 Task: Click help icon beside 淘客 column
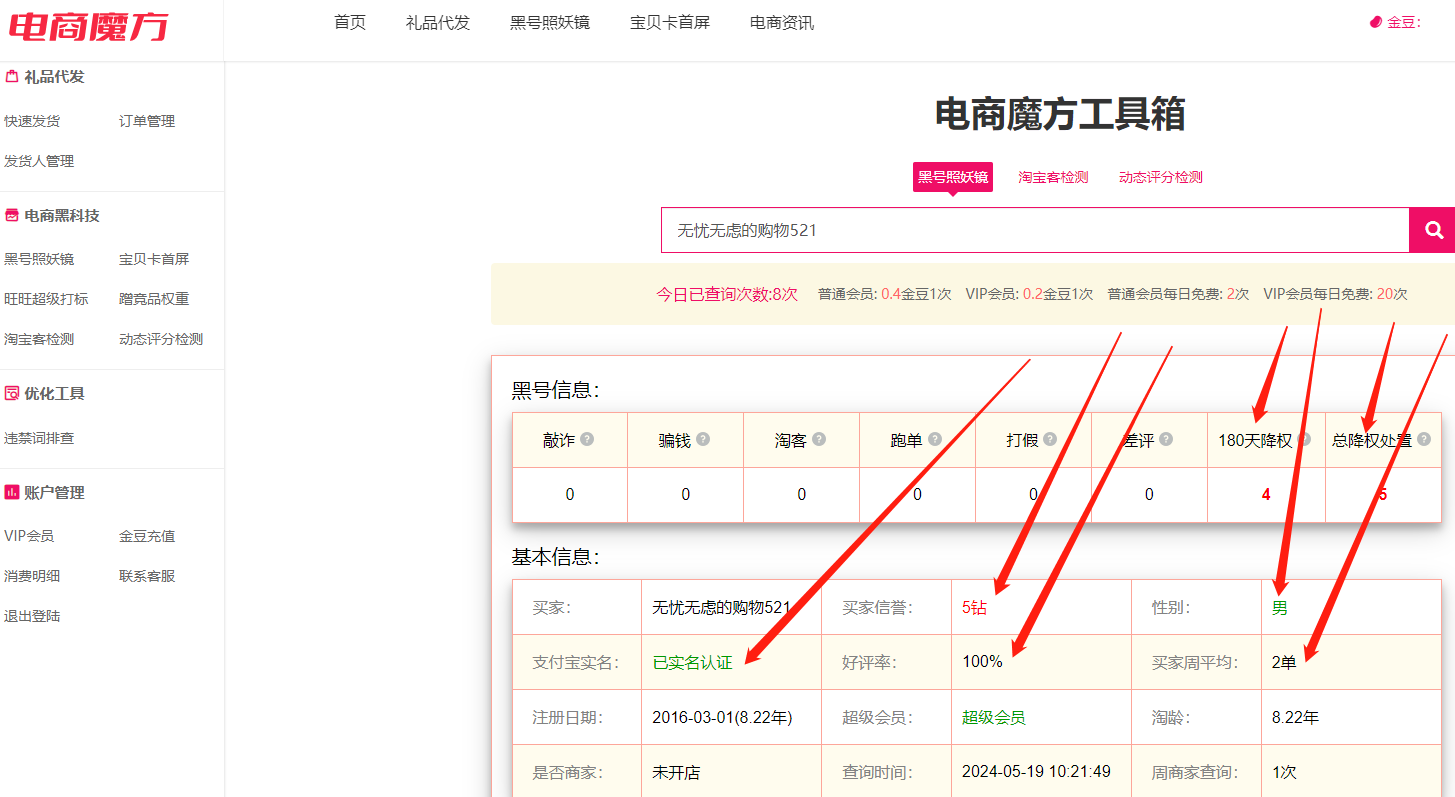pos(819,439)
